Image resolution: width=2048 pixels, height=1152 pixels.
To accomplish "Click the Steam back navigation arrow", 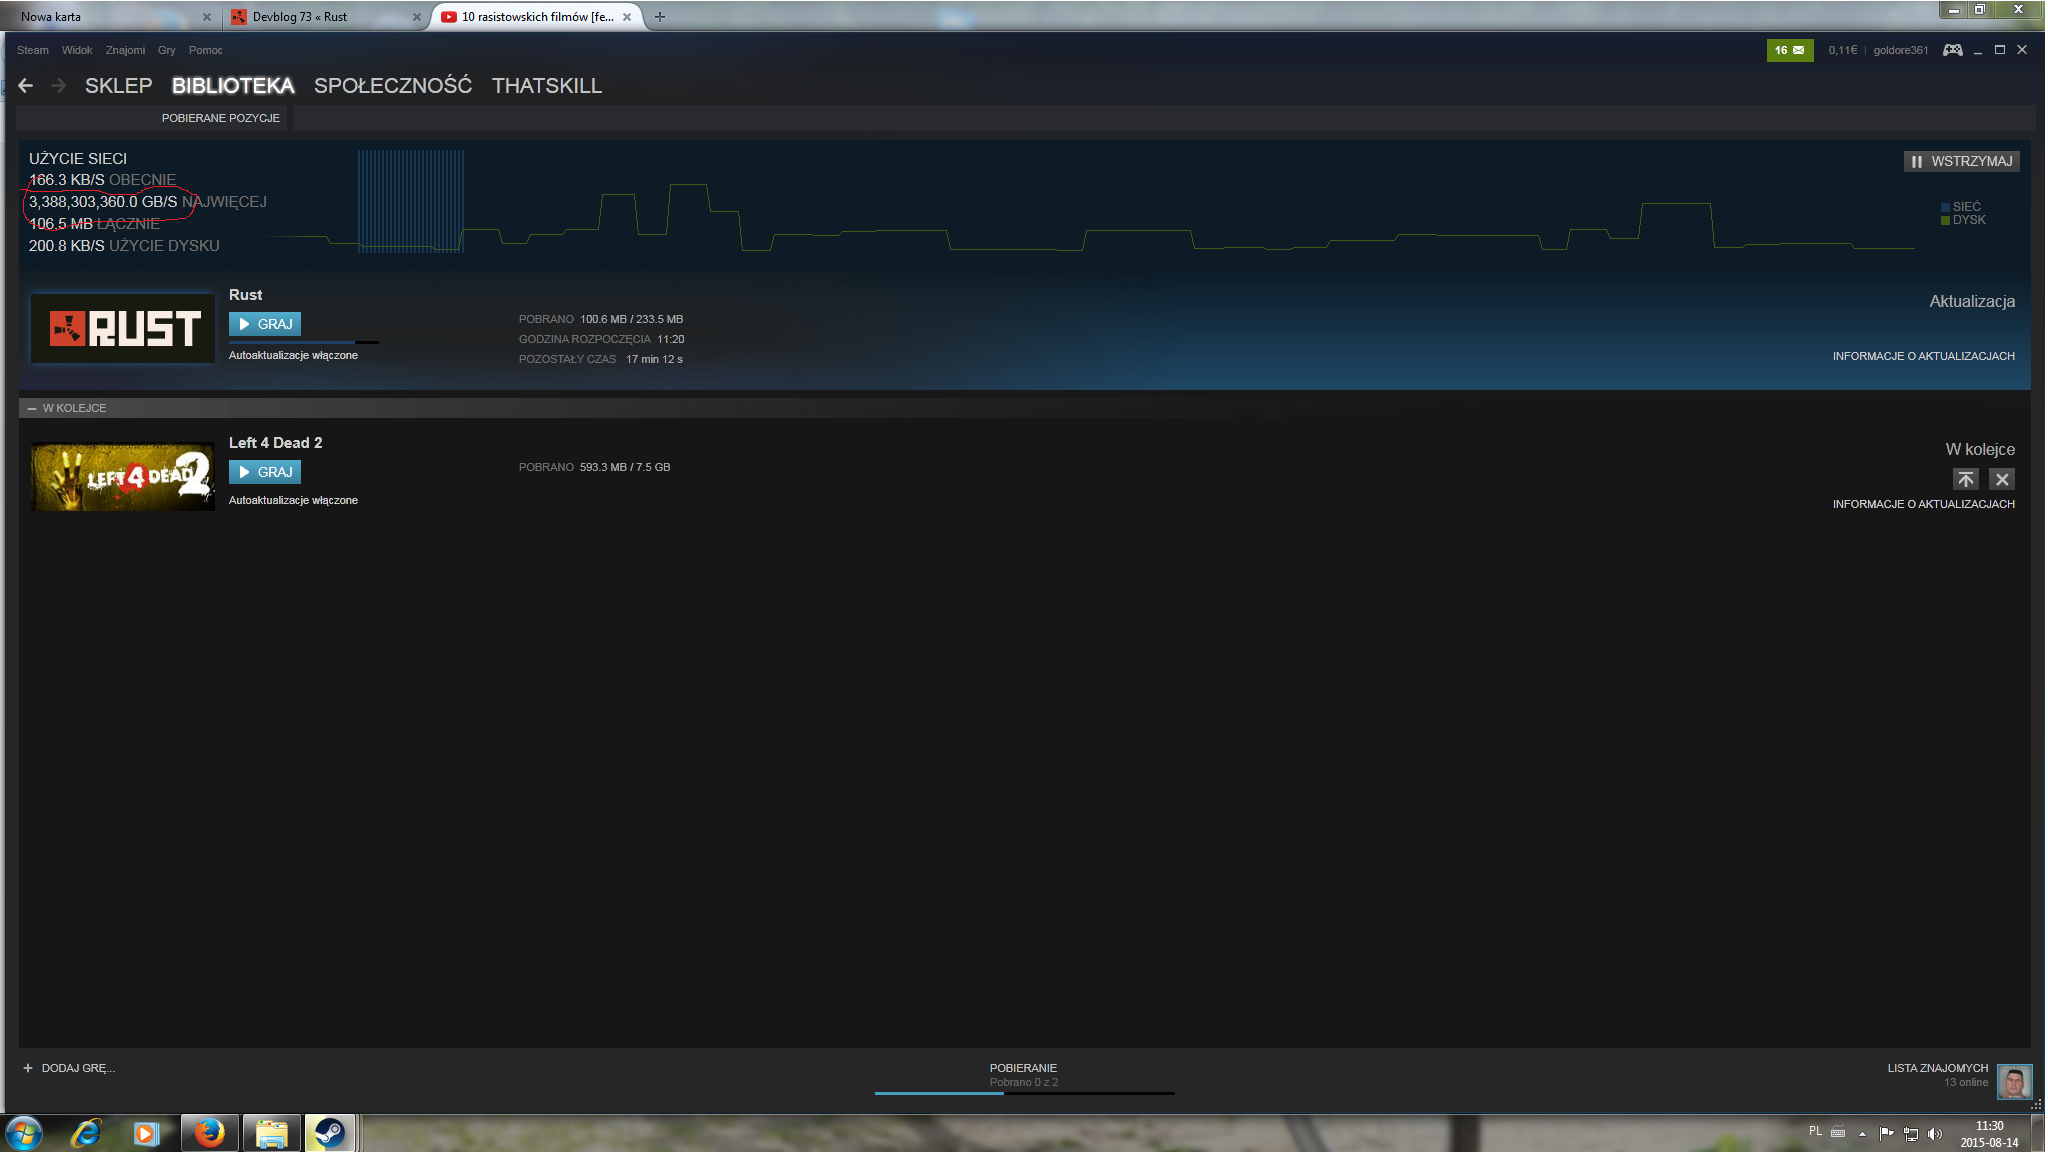I will pos(26,86).
